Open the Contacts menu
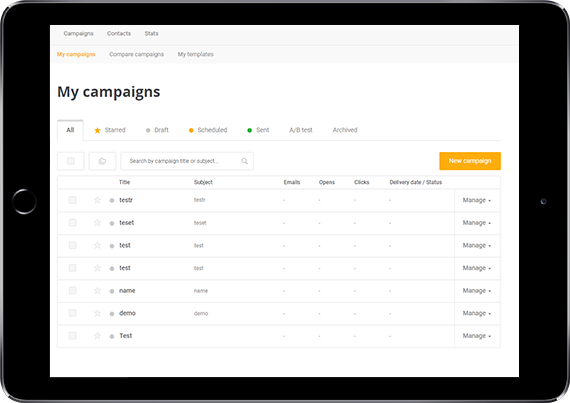 click(x=119, y=33)
